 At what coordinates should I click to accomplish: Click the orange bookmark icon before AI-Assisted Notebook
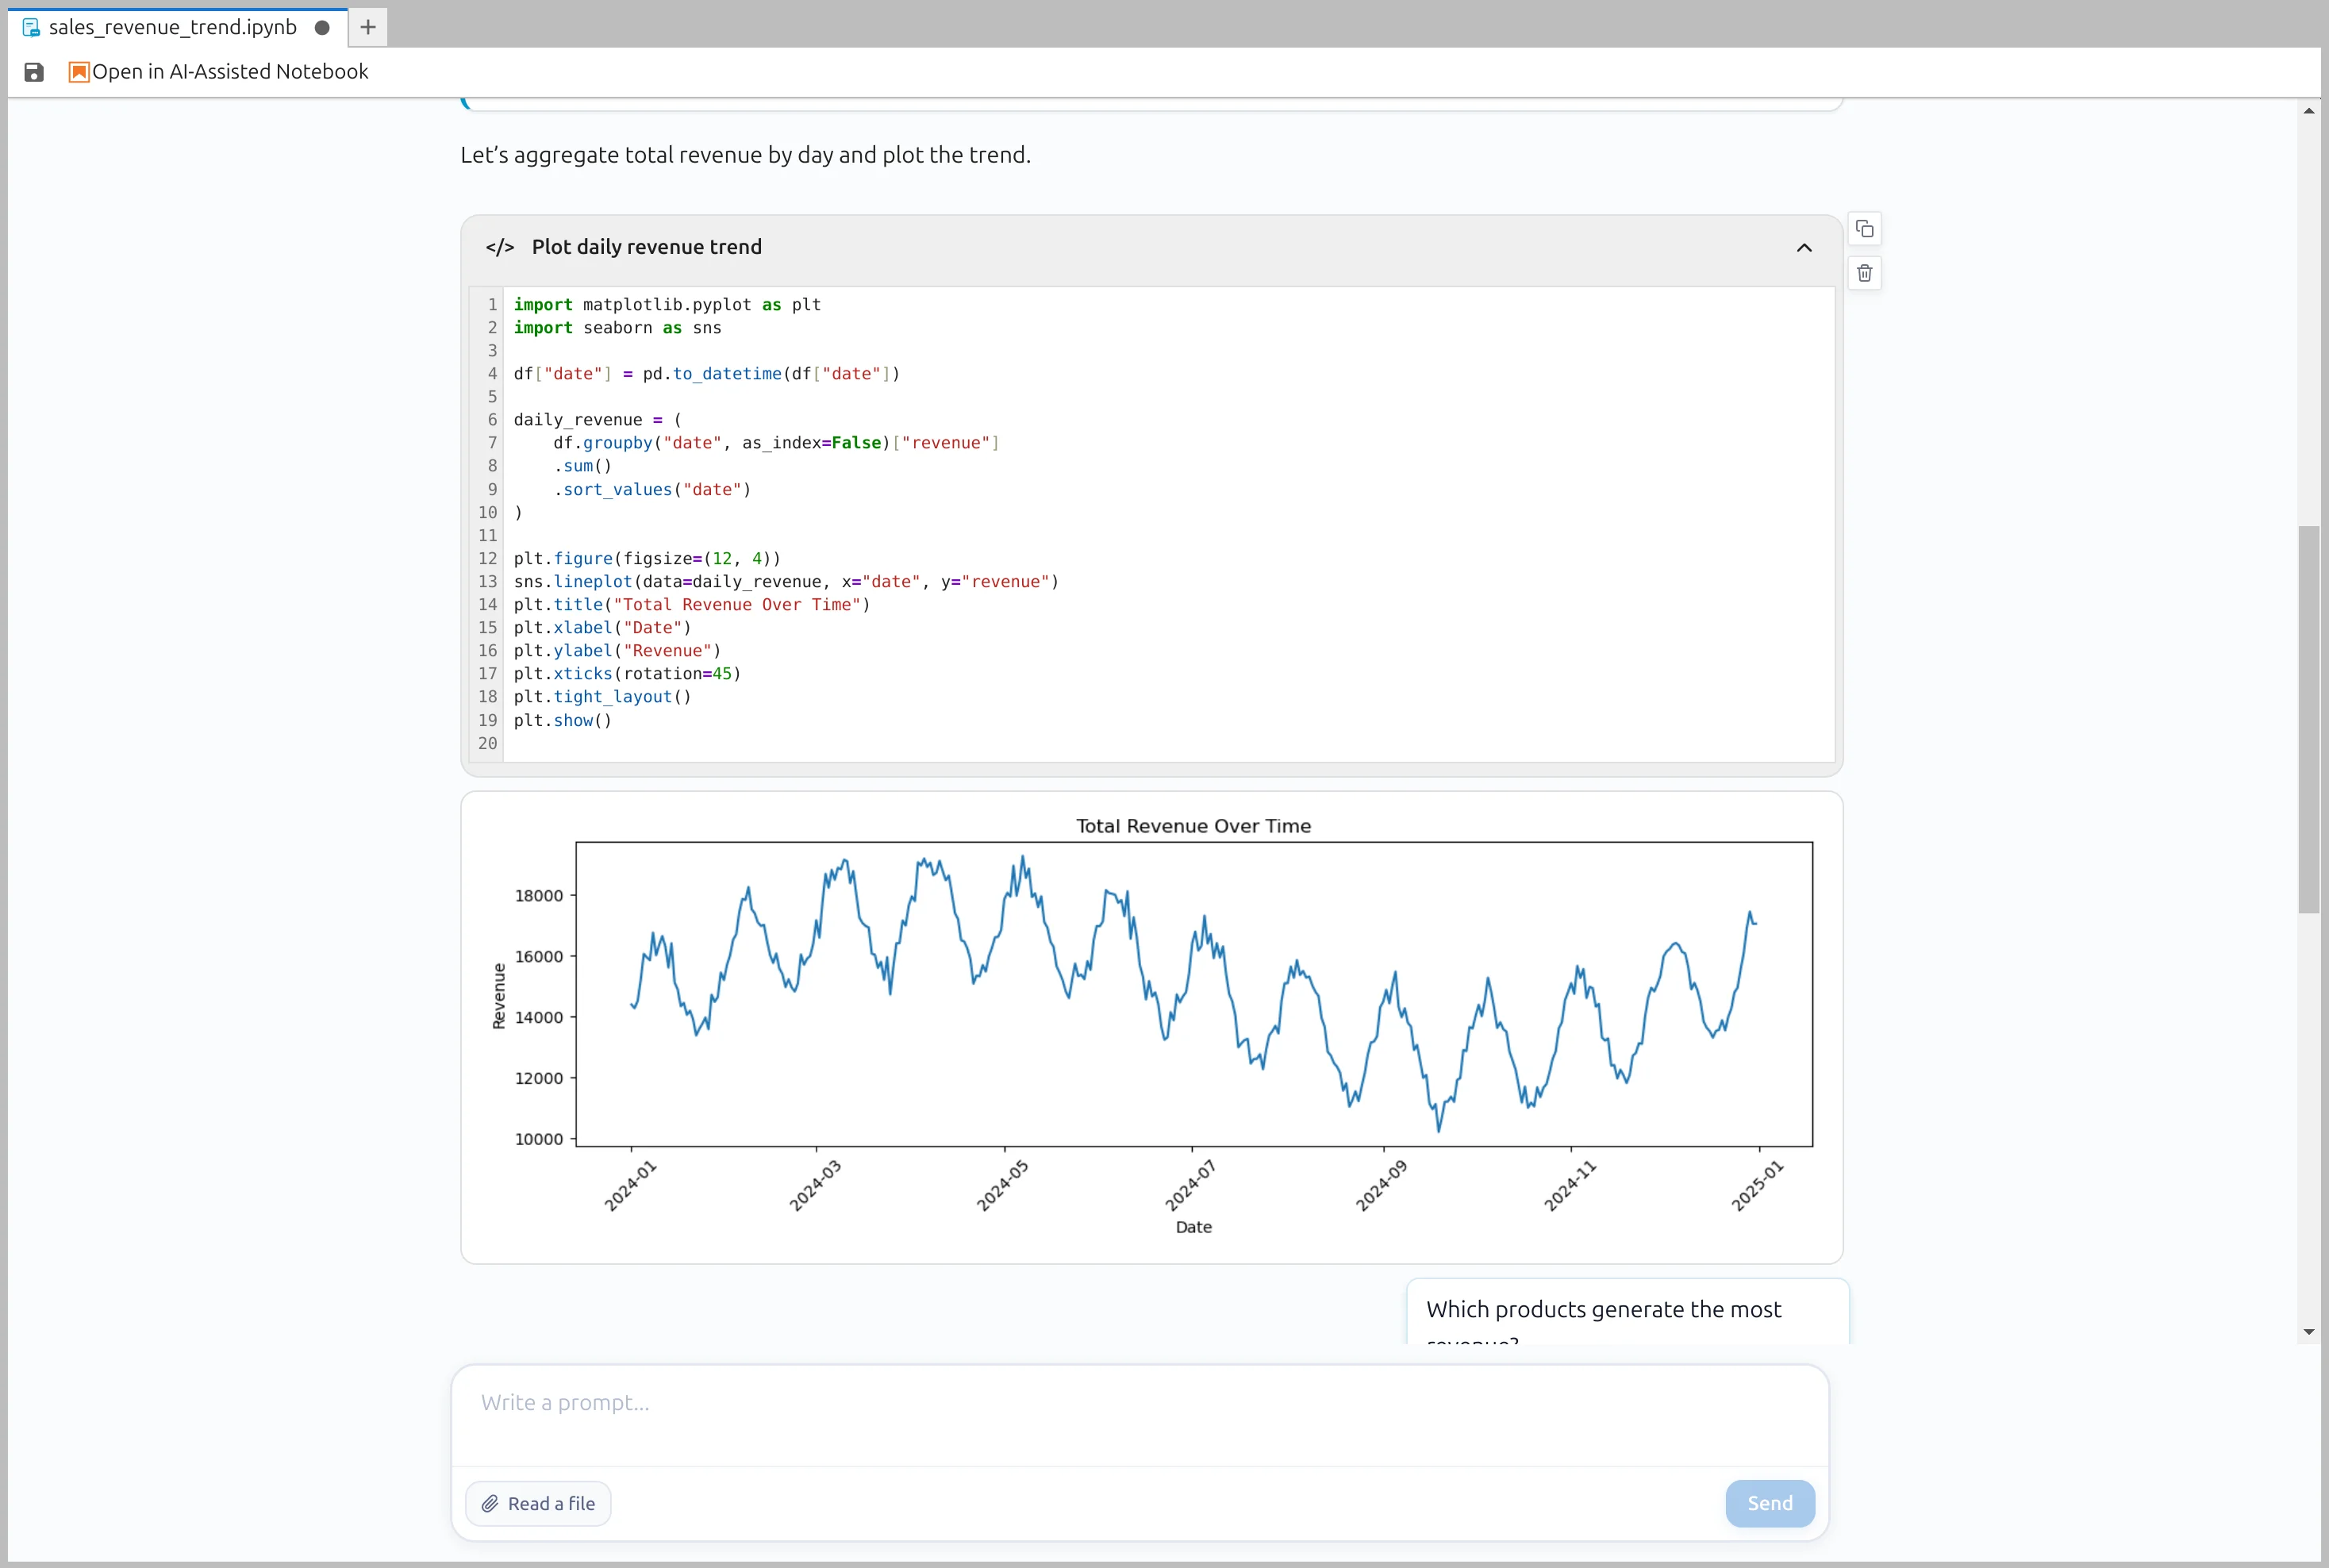(77, 71)
